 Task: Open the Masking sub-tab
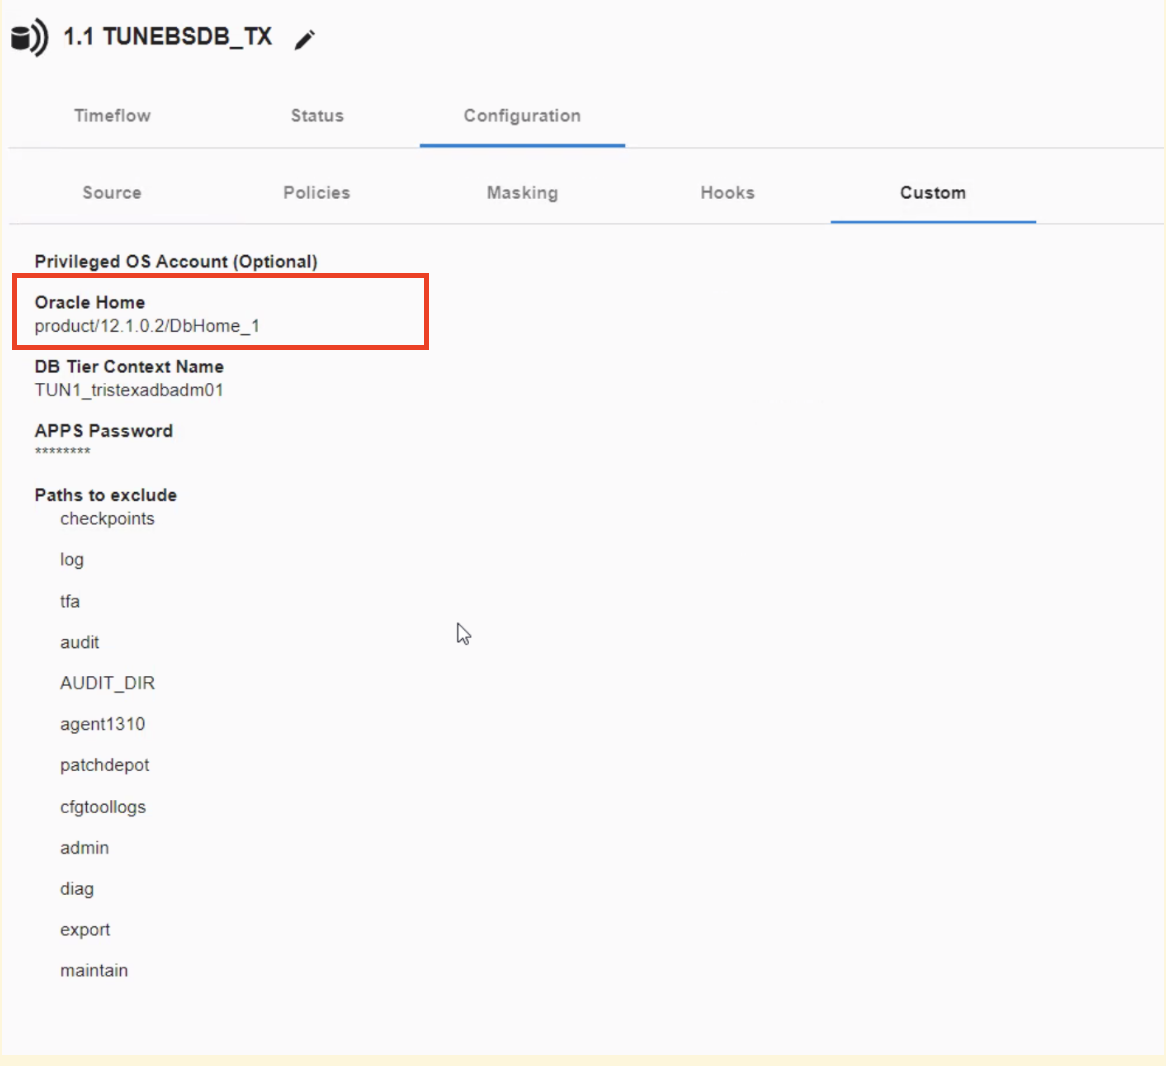522,193
